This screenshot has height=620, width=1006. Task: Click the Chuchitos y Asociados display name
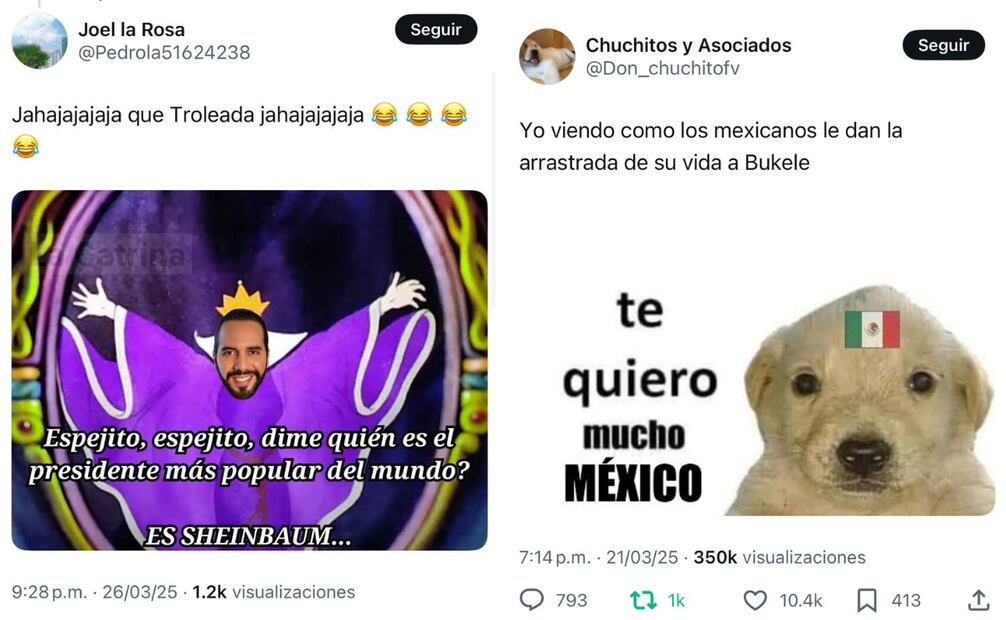[x=688, y=45]
